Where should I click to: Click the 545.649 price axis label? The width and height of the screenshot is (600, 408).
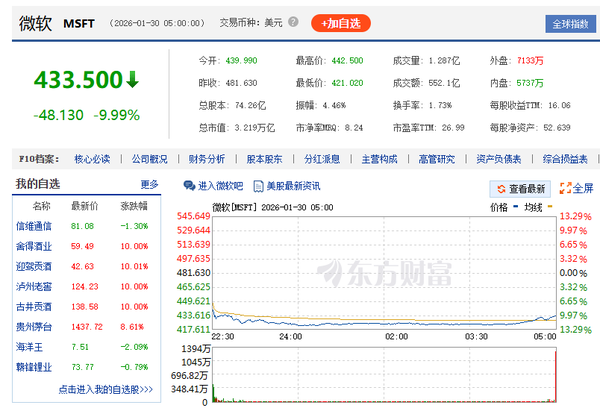(x=194, y=216)
